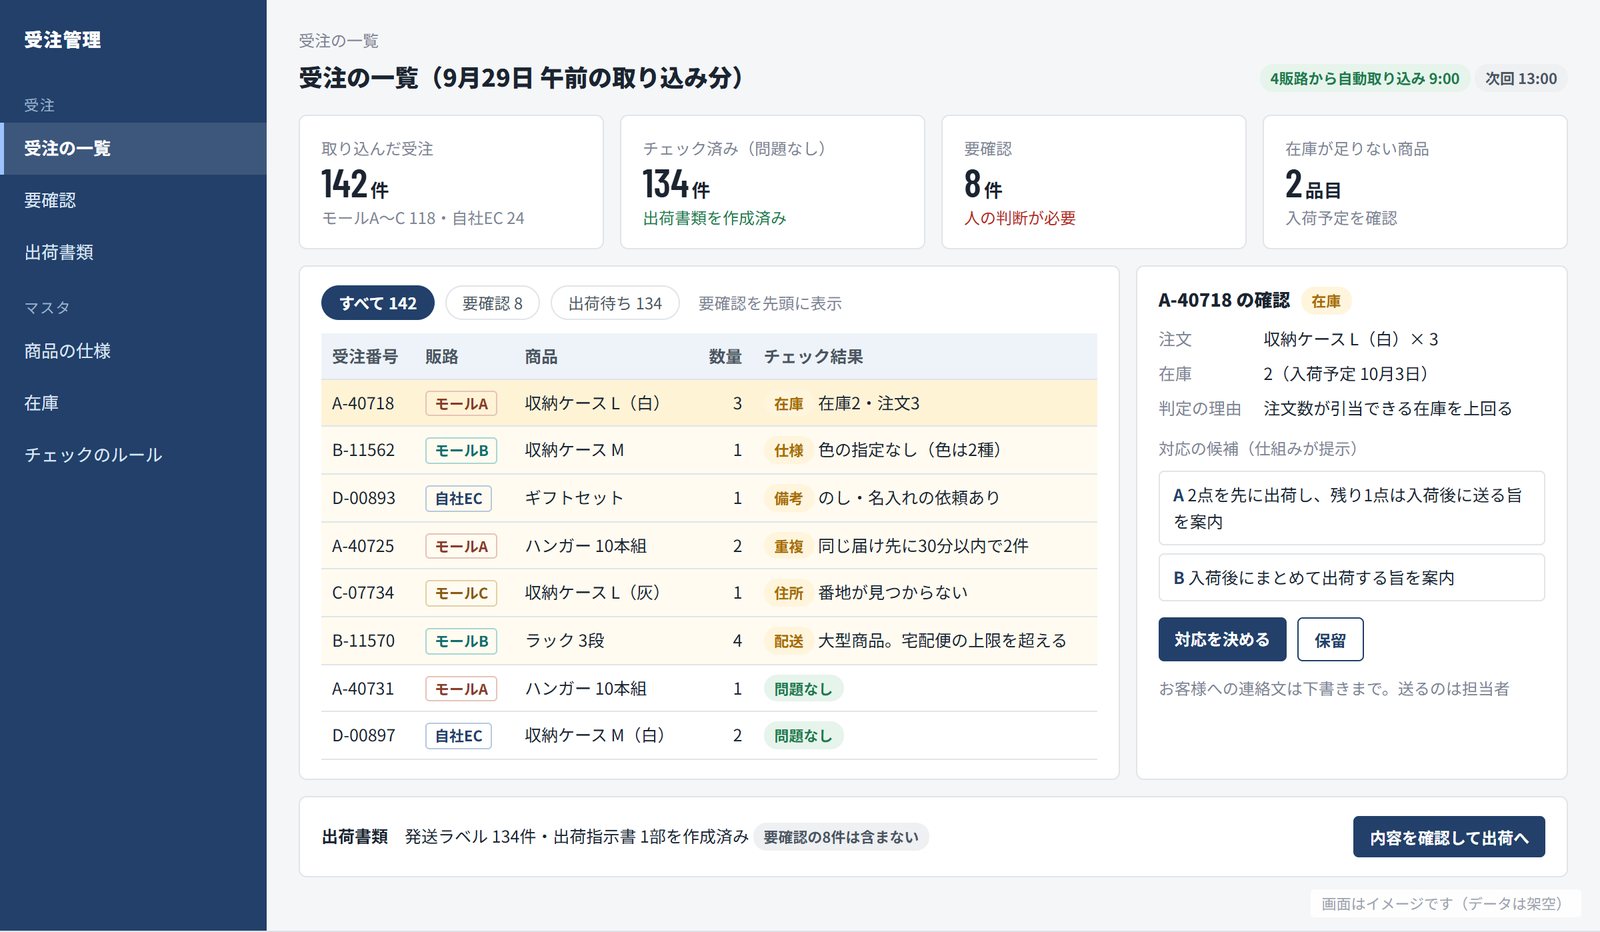Select order row B-11570
The height and width of the screenshot is (932, 1600).
click(x=709, y=641)
